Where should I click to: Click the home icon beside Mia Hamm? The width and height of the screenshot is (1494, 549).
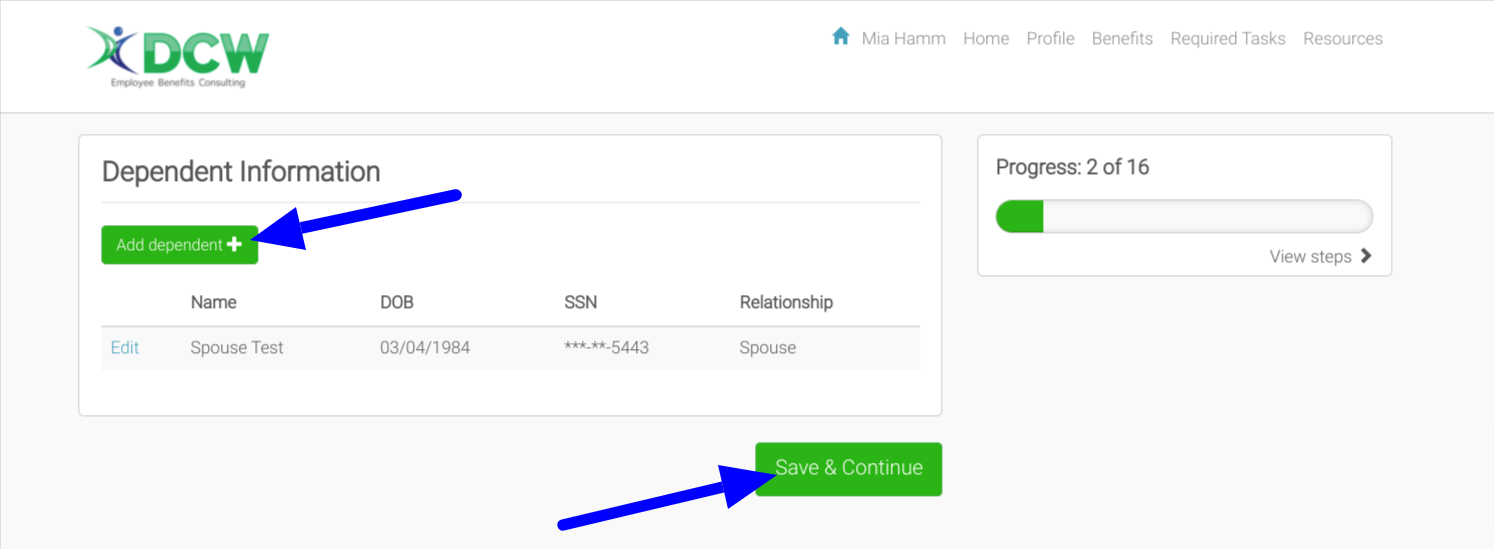click(841, 37)
